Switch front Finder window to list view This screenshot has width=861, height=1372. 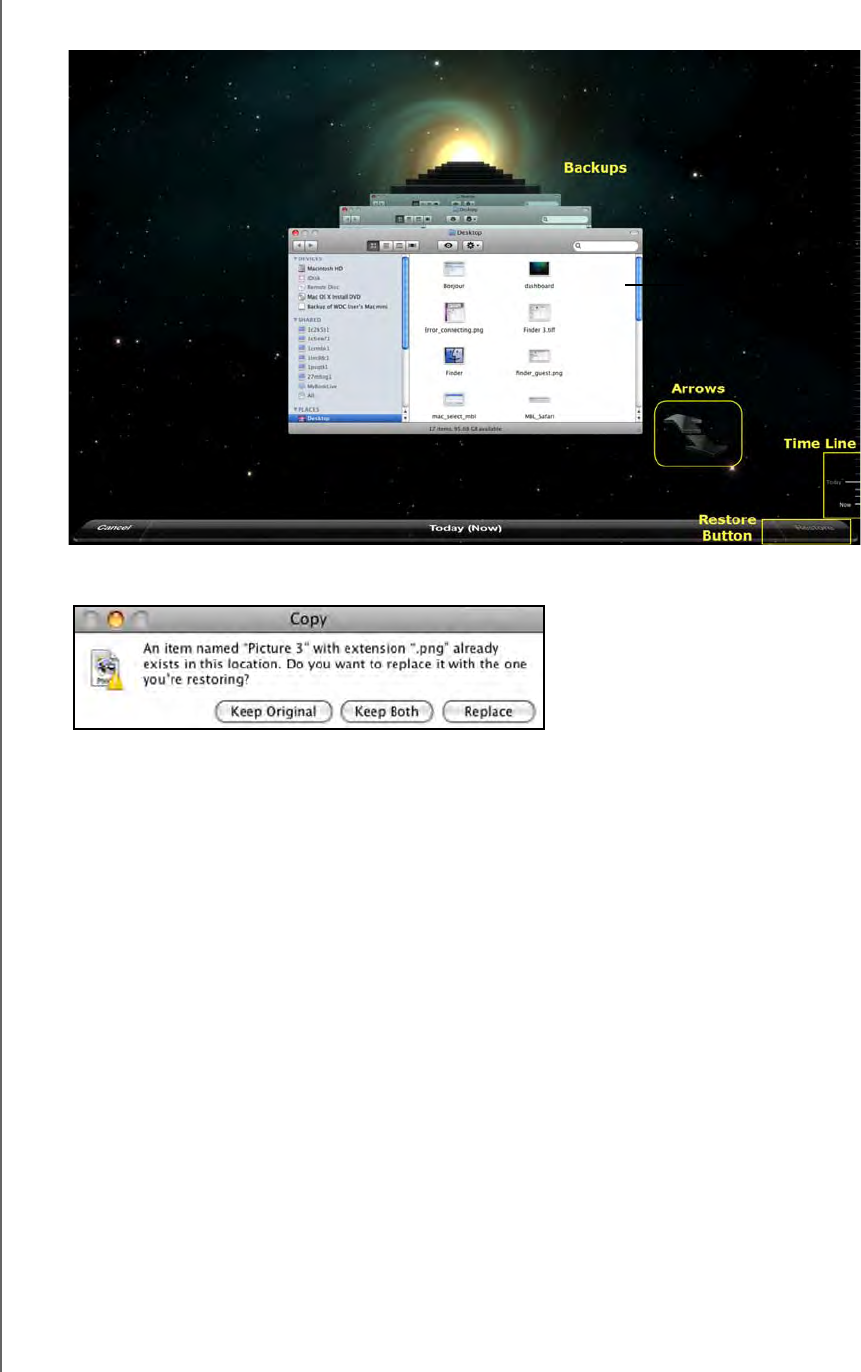[387, 245]
